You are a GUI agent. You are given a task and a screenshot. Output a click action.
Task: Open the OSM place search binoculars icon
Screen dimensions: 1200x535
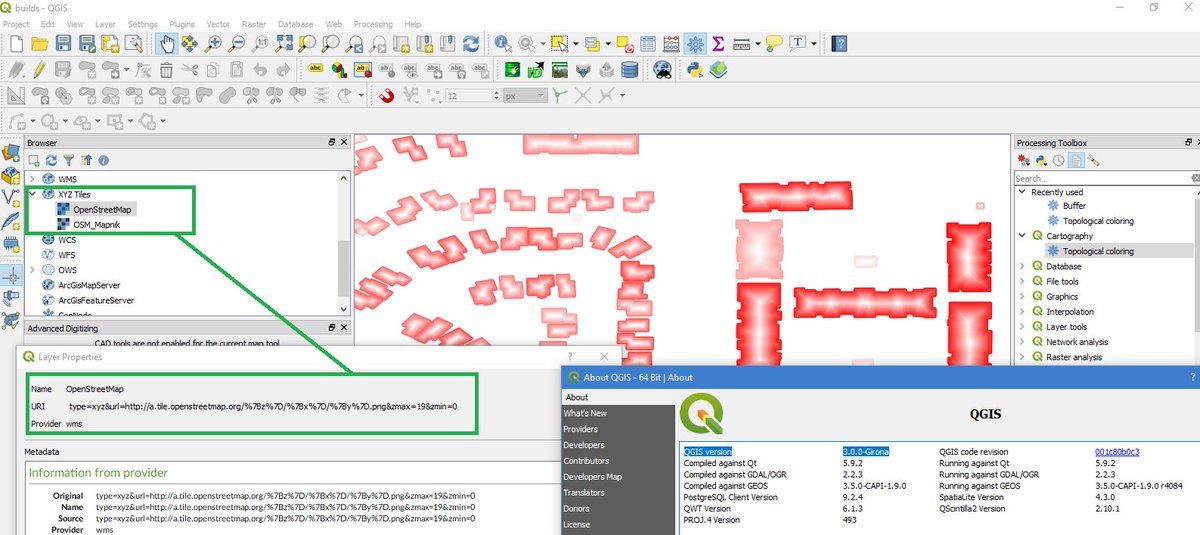point(662,70)
